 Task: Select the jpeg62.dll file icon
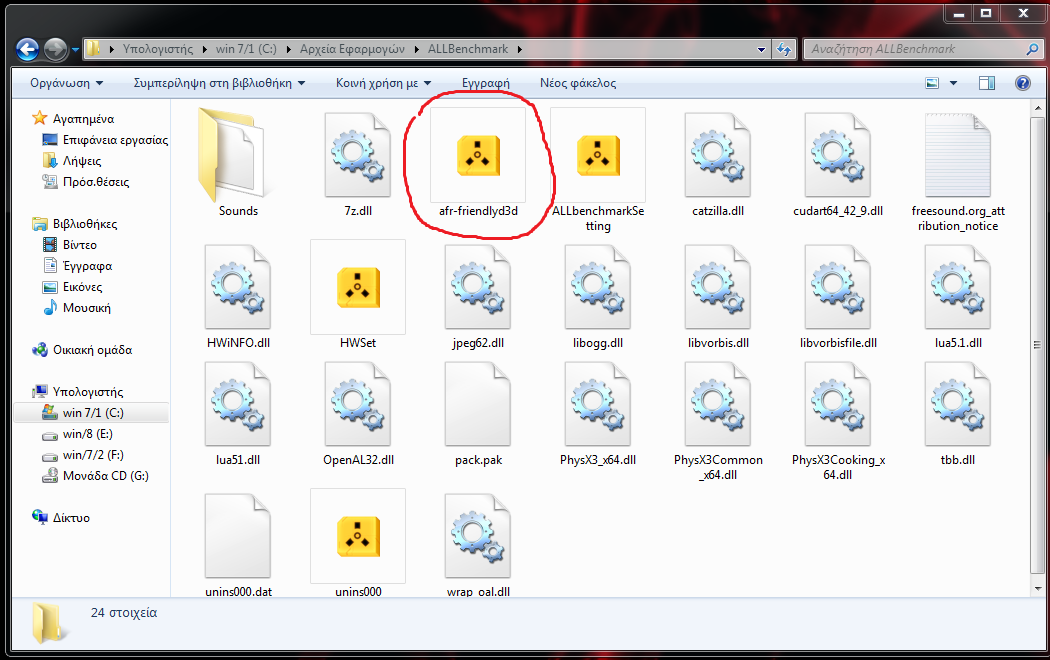pos(478,287)
